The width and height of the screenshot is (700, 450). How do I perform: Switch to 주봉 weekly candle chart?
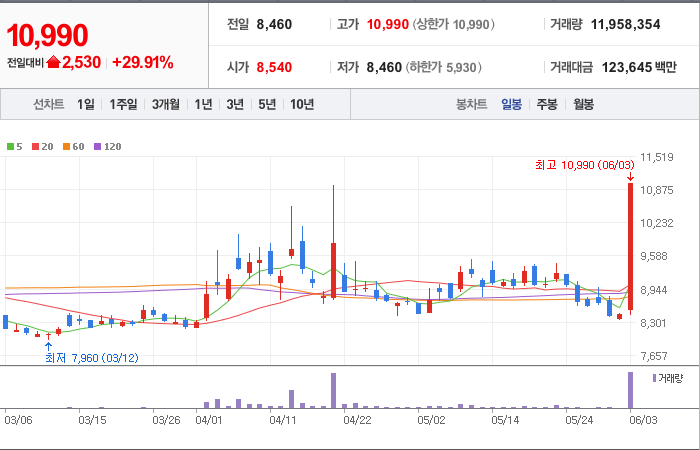tap(547, 104)
